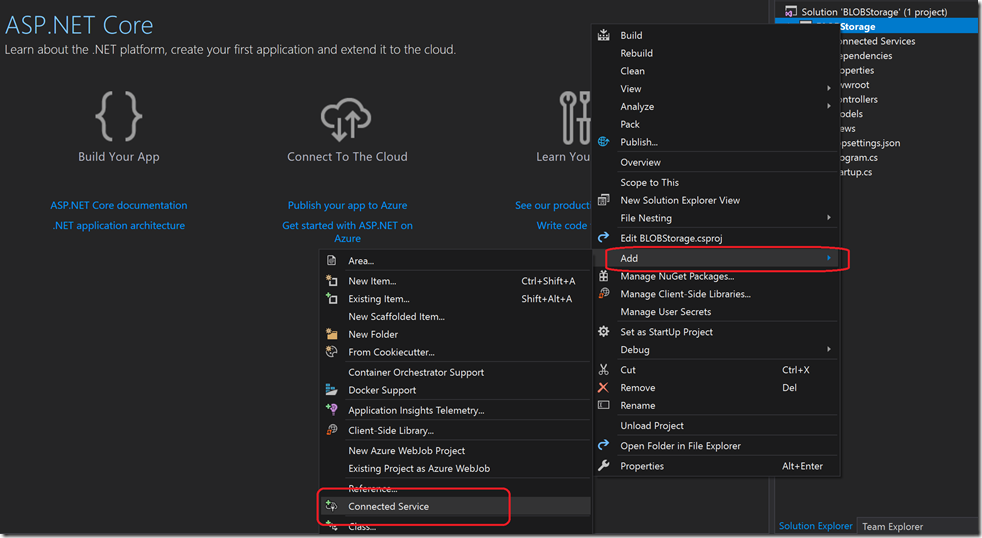Image resolution: width=982 pixels, height=538 pixels.
Task: Click the From Cookiecutter icon
Action: pos(332,351)
